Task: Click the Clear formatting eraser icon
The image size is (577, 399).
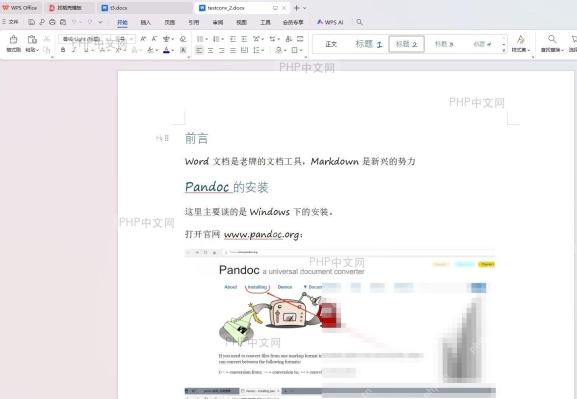Action: click(183, 39)
